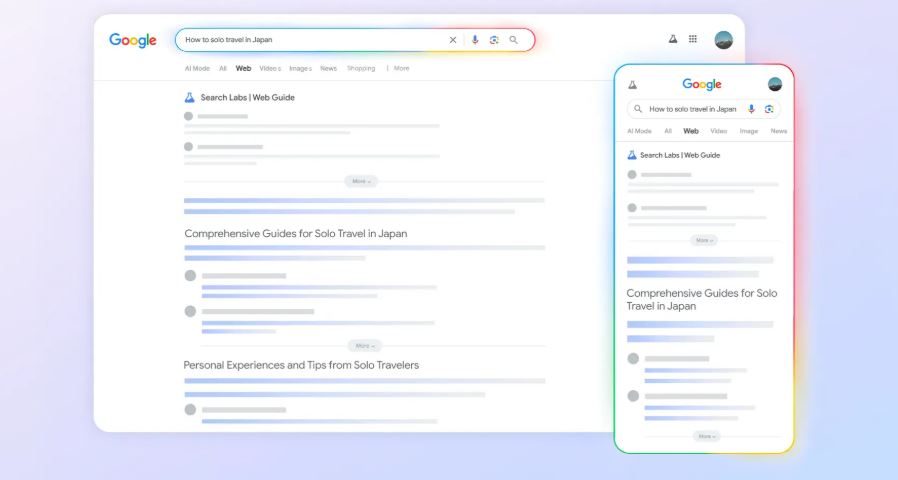Expand More under Search Labs on desktop
The image size is (898, 480).
[x=361, y=182]
